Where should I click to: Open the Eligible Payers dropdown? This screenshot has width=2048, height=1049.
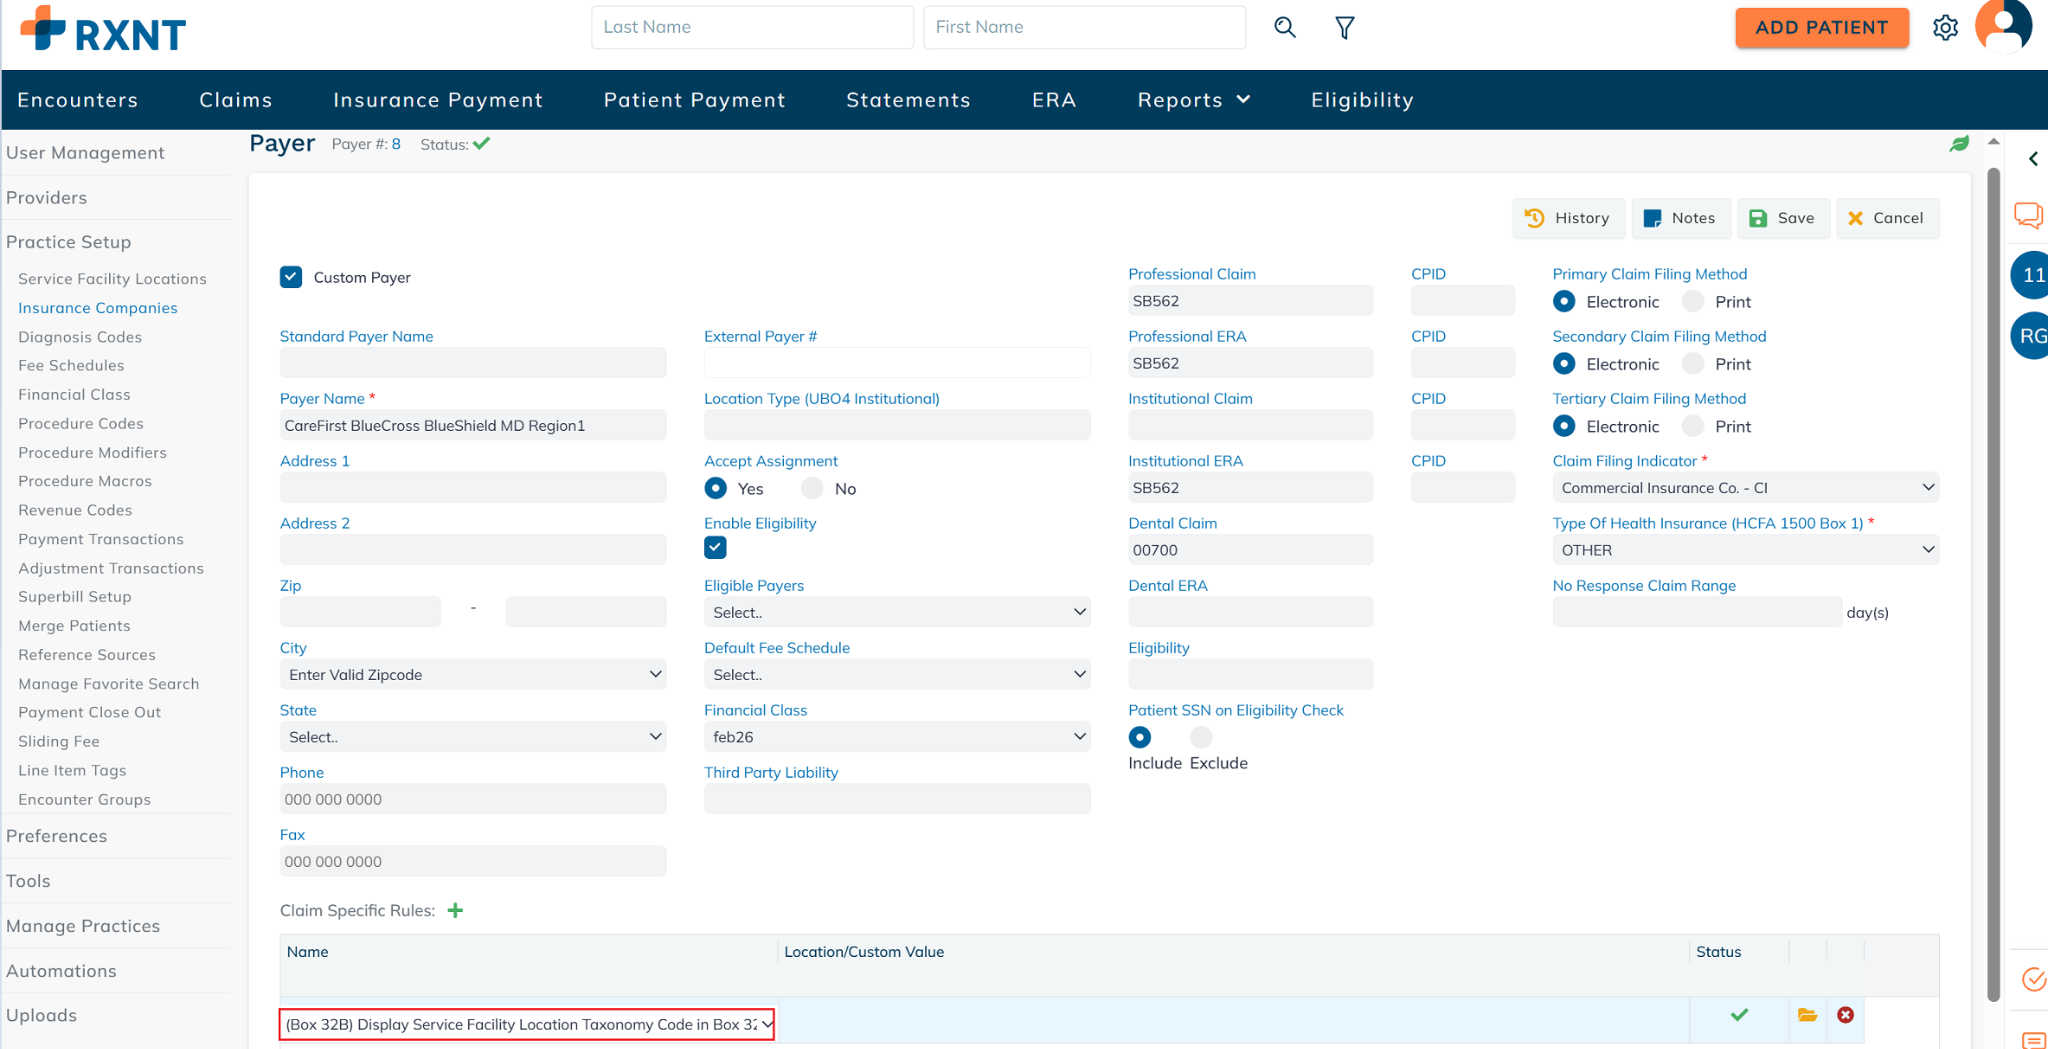point(896,612)
